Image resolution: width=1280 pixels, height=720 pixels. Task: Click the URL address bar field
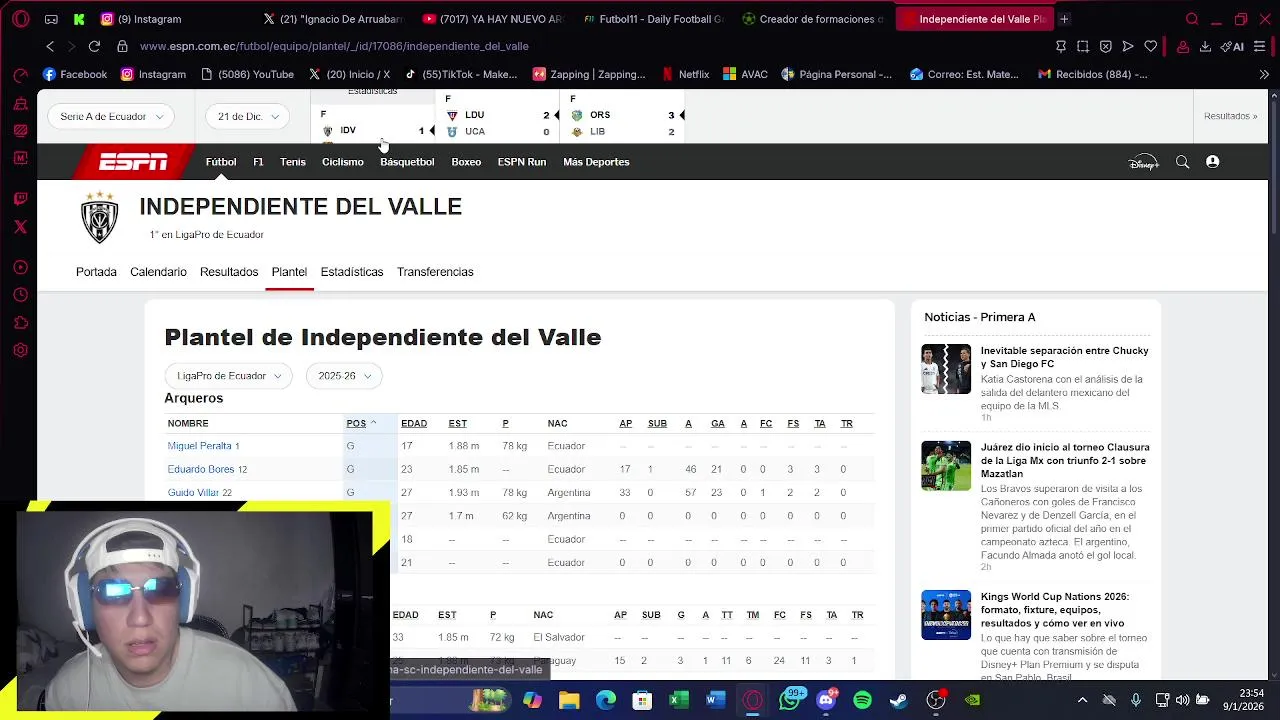click(x=590, y=46)
